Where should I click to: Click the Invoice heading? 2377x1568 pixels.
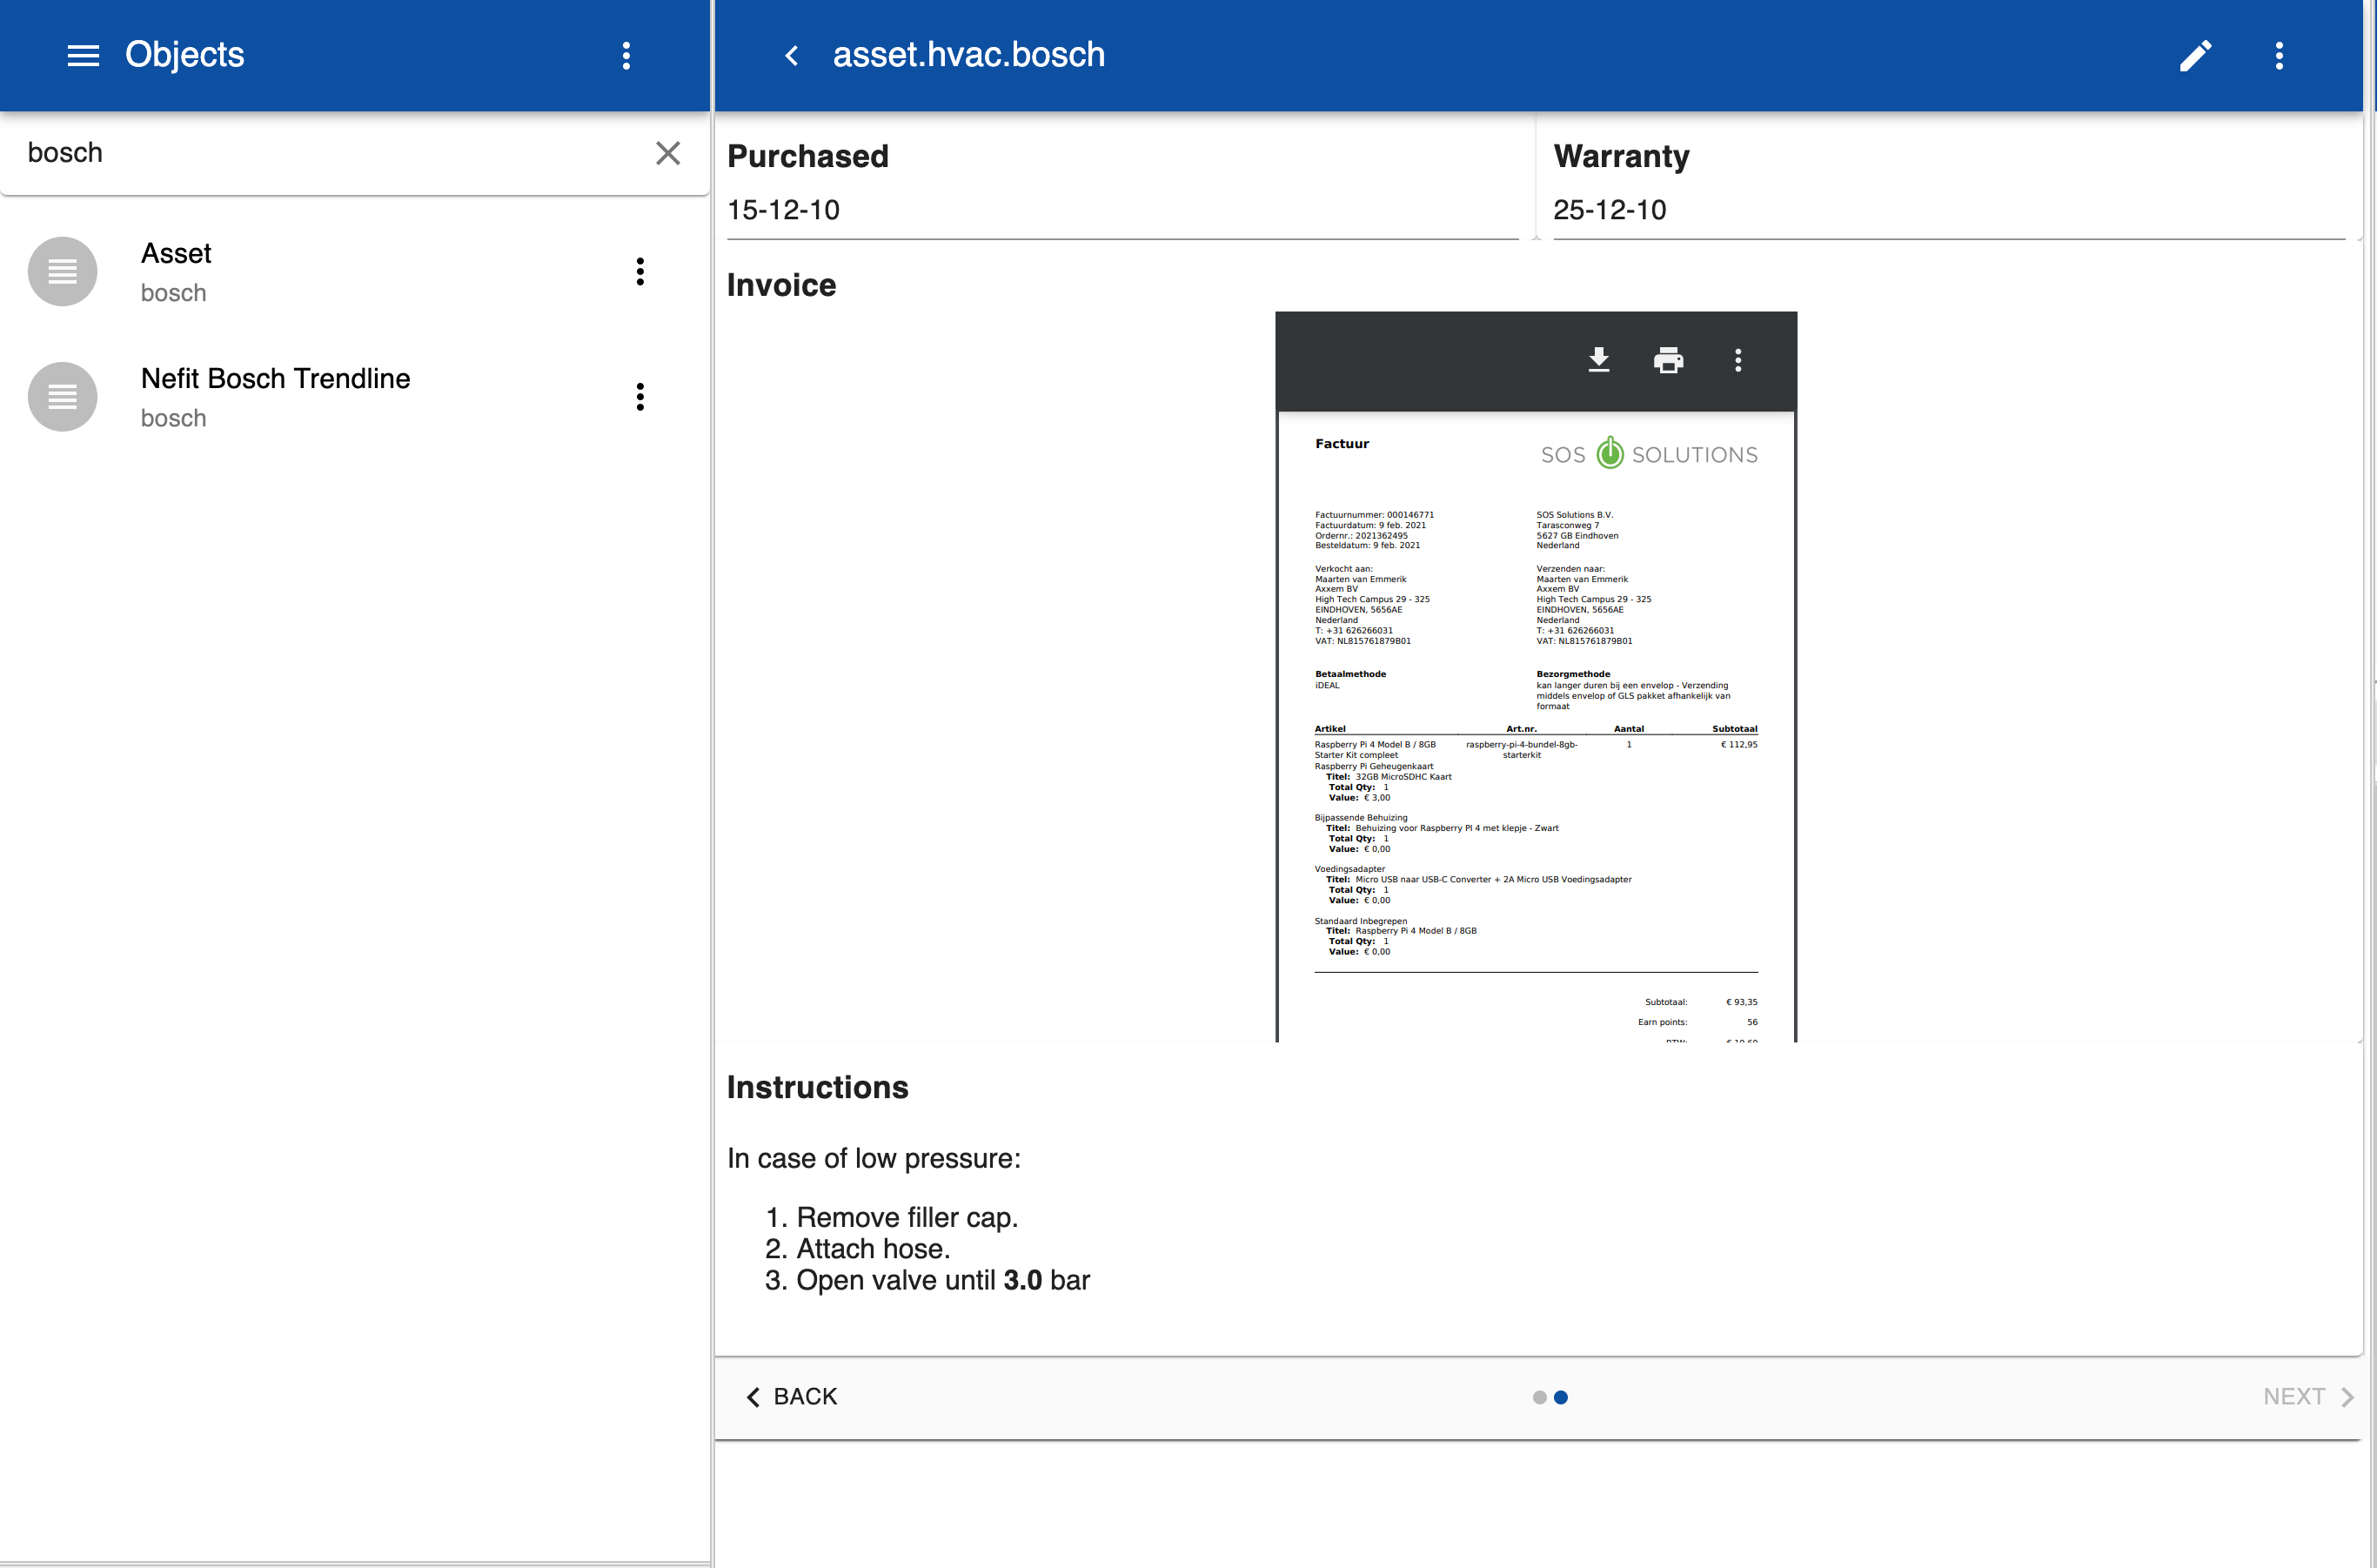(781, 285)
